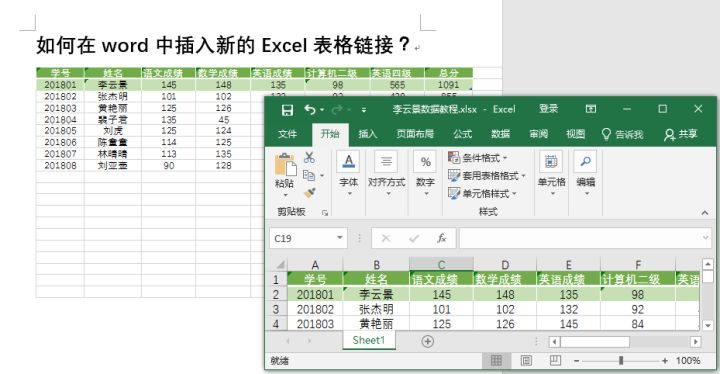Click the vertical scrollbar down arrow
This screenshot has width=720, height=374.
[708, 325]
